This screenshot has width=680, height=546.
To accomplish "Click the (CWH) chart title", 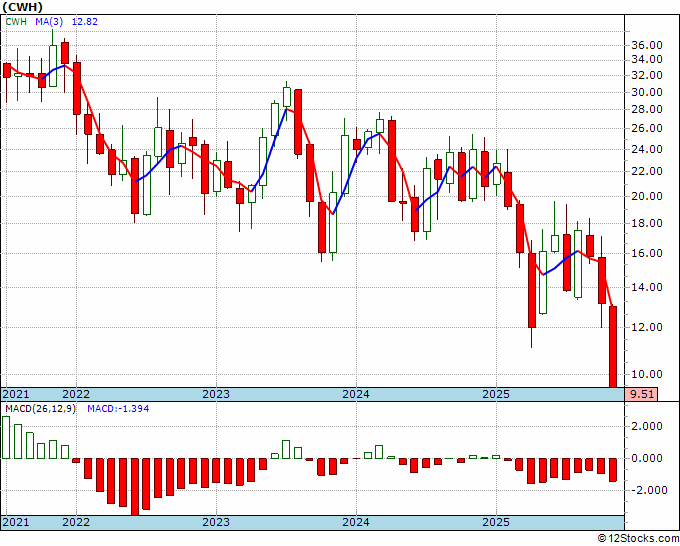I will point(23,7).
